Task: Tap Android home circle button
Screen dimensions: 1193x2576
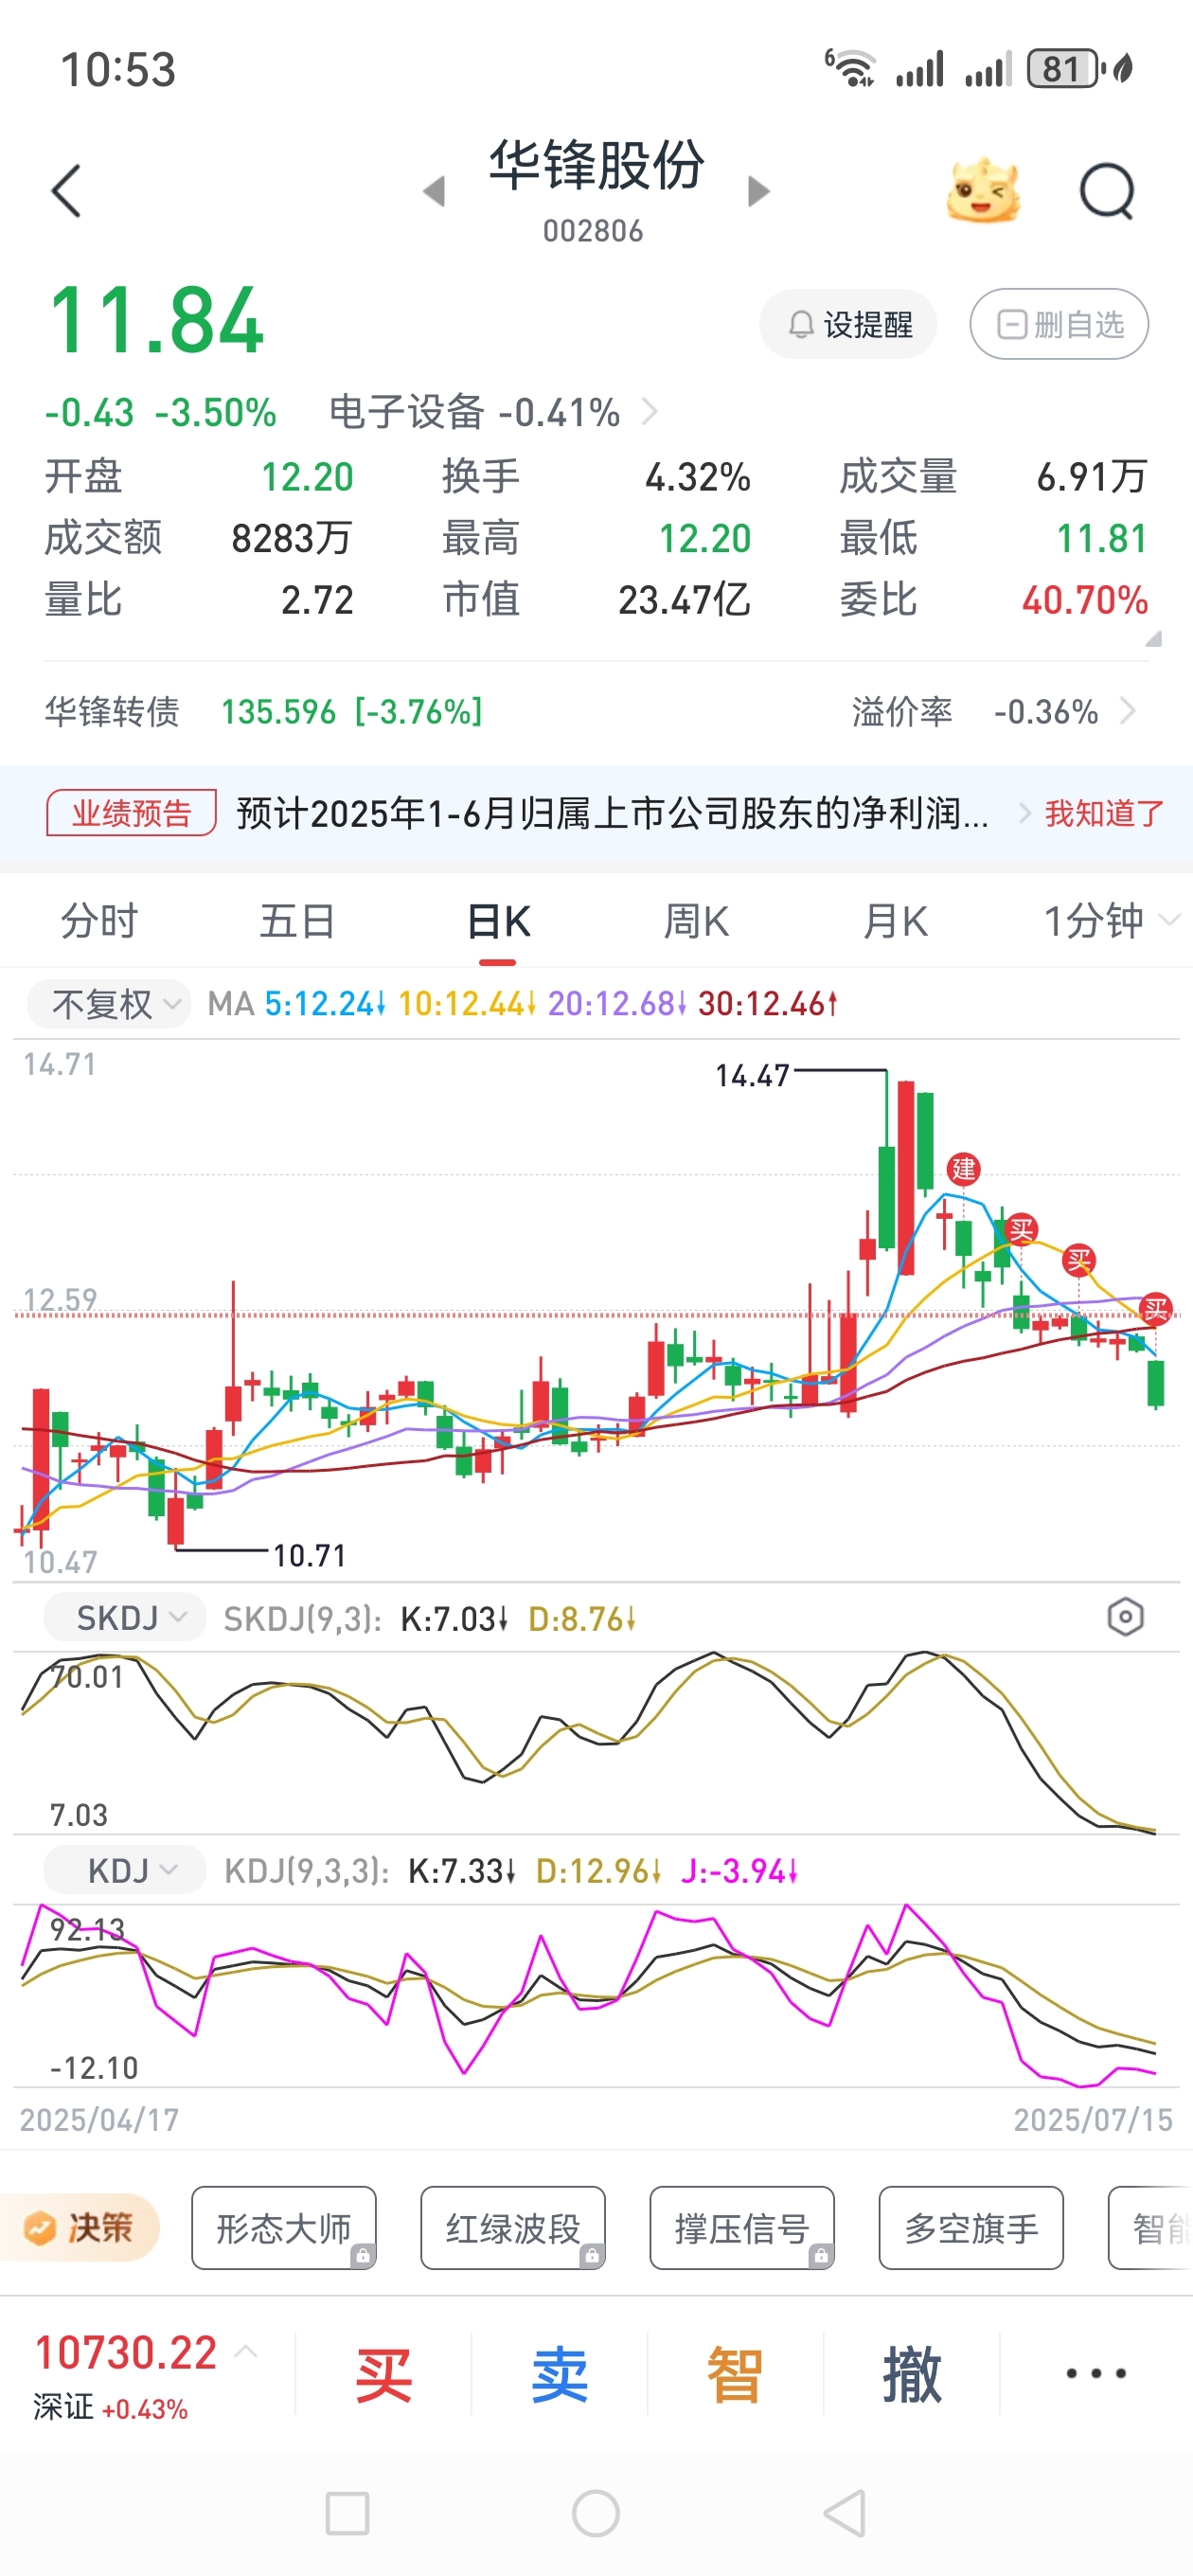Action: [596, 2513]
